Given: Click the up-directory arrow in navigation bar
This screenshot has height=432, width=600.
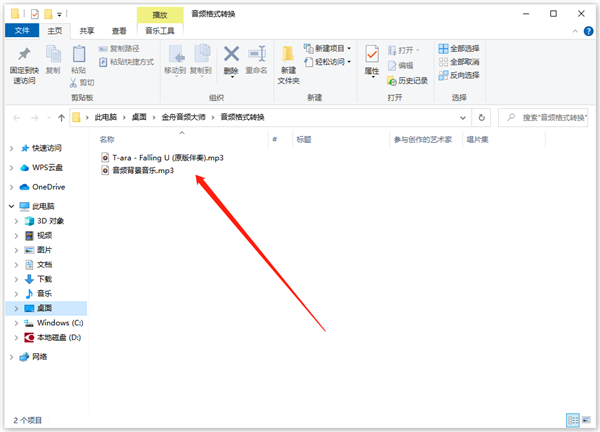Looking at the screenshot, I should click(x=61, y=118).
